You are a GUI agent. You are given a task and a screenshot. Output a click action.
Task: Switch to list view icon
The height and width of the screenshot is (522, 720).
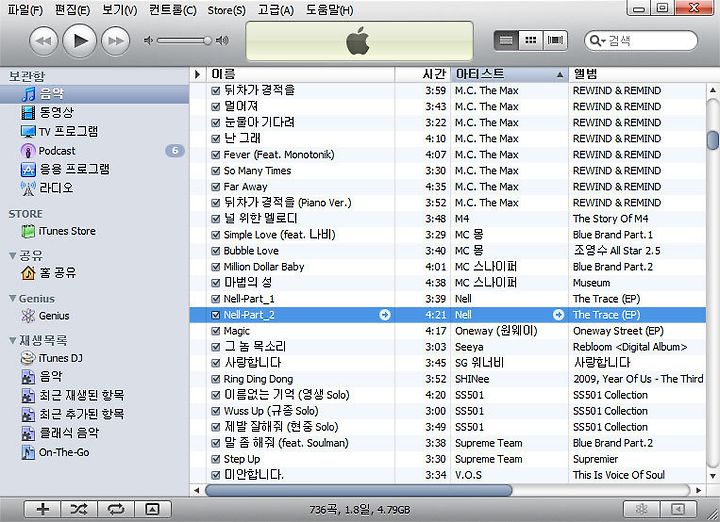click(x=506, y=40)
